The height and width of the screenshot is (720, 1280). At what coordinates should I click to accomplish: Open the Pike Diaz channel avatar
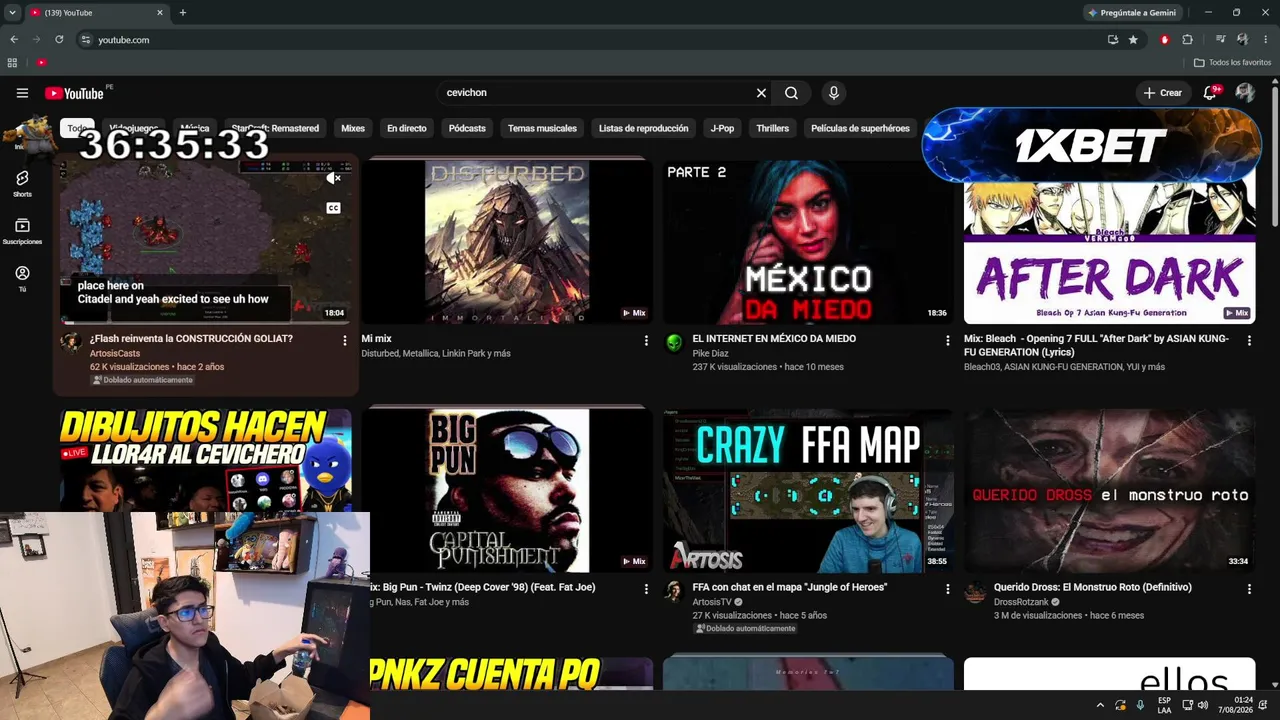[675, 343]
